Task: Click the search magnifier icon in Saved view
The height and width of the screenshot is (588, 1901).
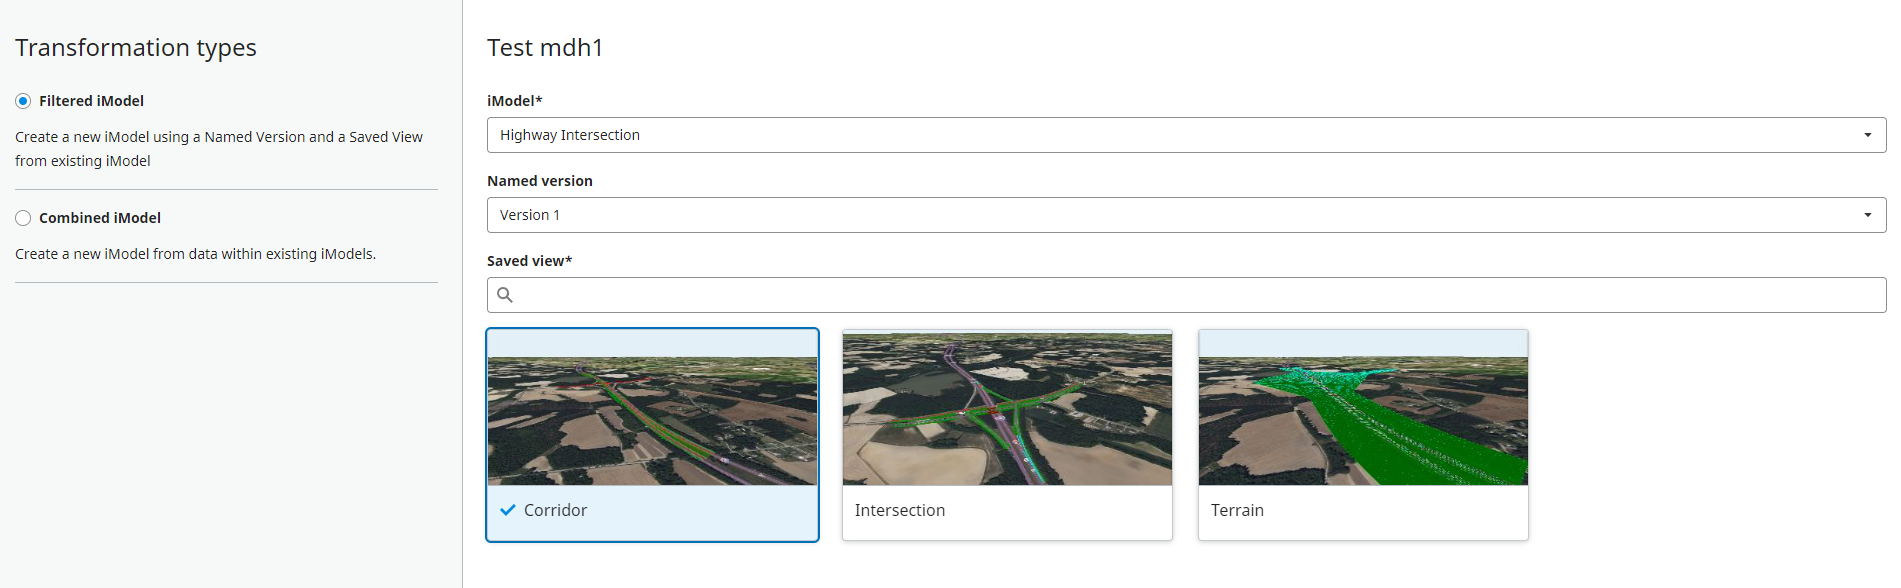Action: coord(505,295)
